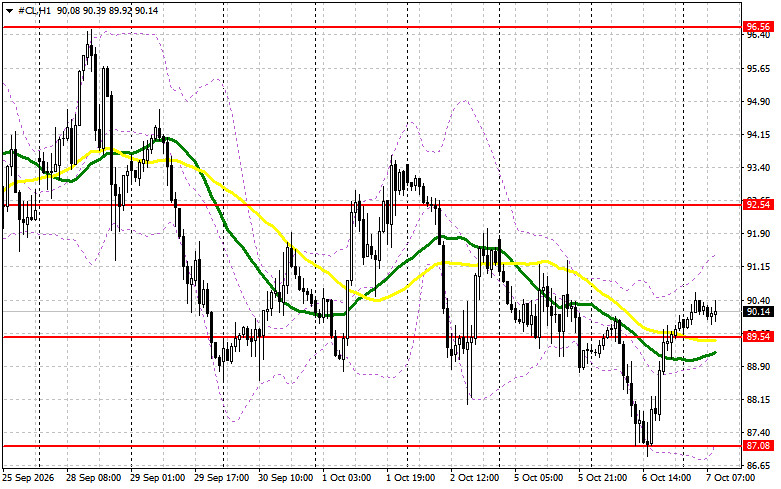Click the 86.65 price scale value
The image size is (781, 489).
(x=758, y=466)
